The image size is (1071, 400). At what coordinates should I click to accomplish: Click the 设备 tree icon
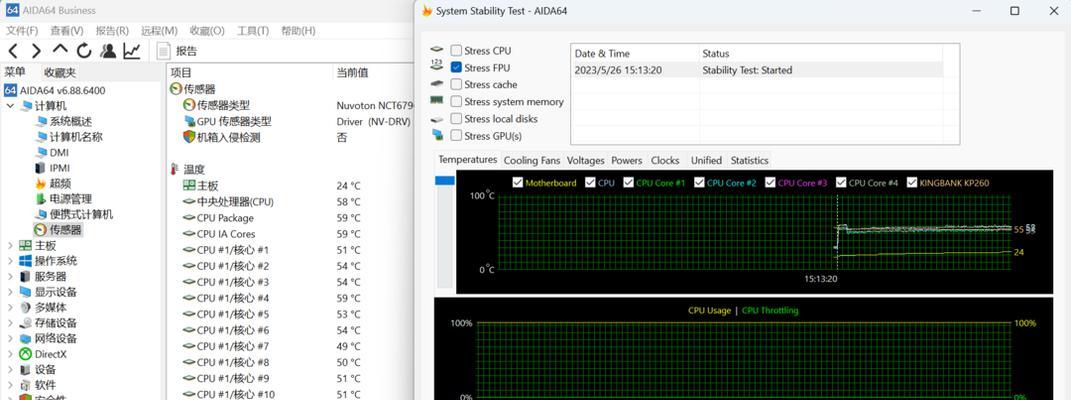click(25, 370)
